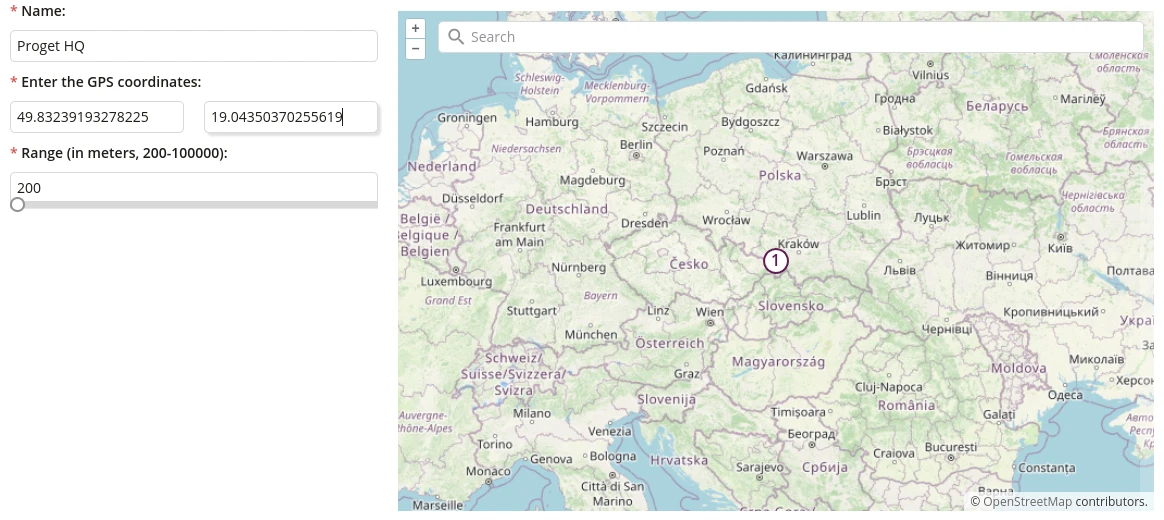This screenshot has height=520, width=1164.
Task: Click Lublin on the map
Action: [863, 215]
